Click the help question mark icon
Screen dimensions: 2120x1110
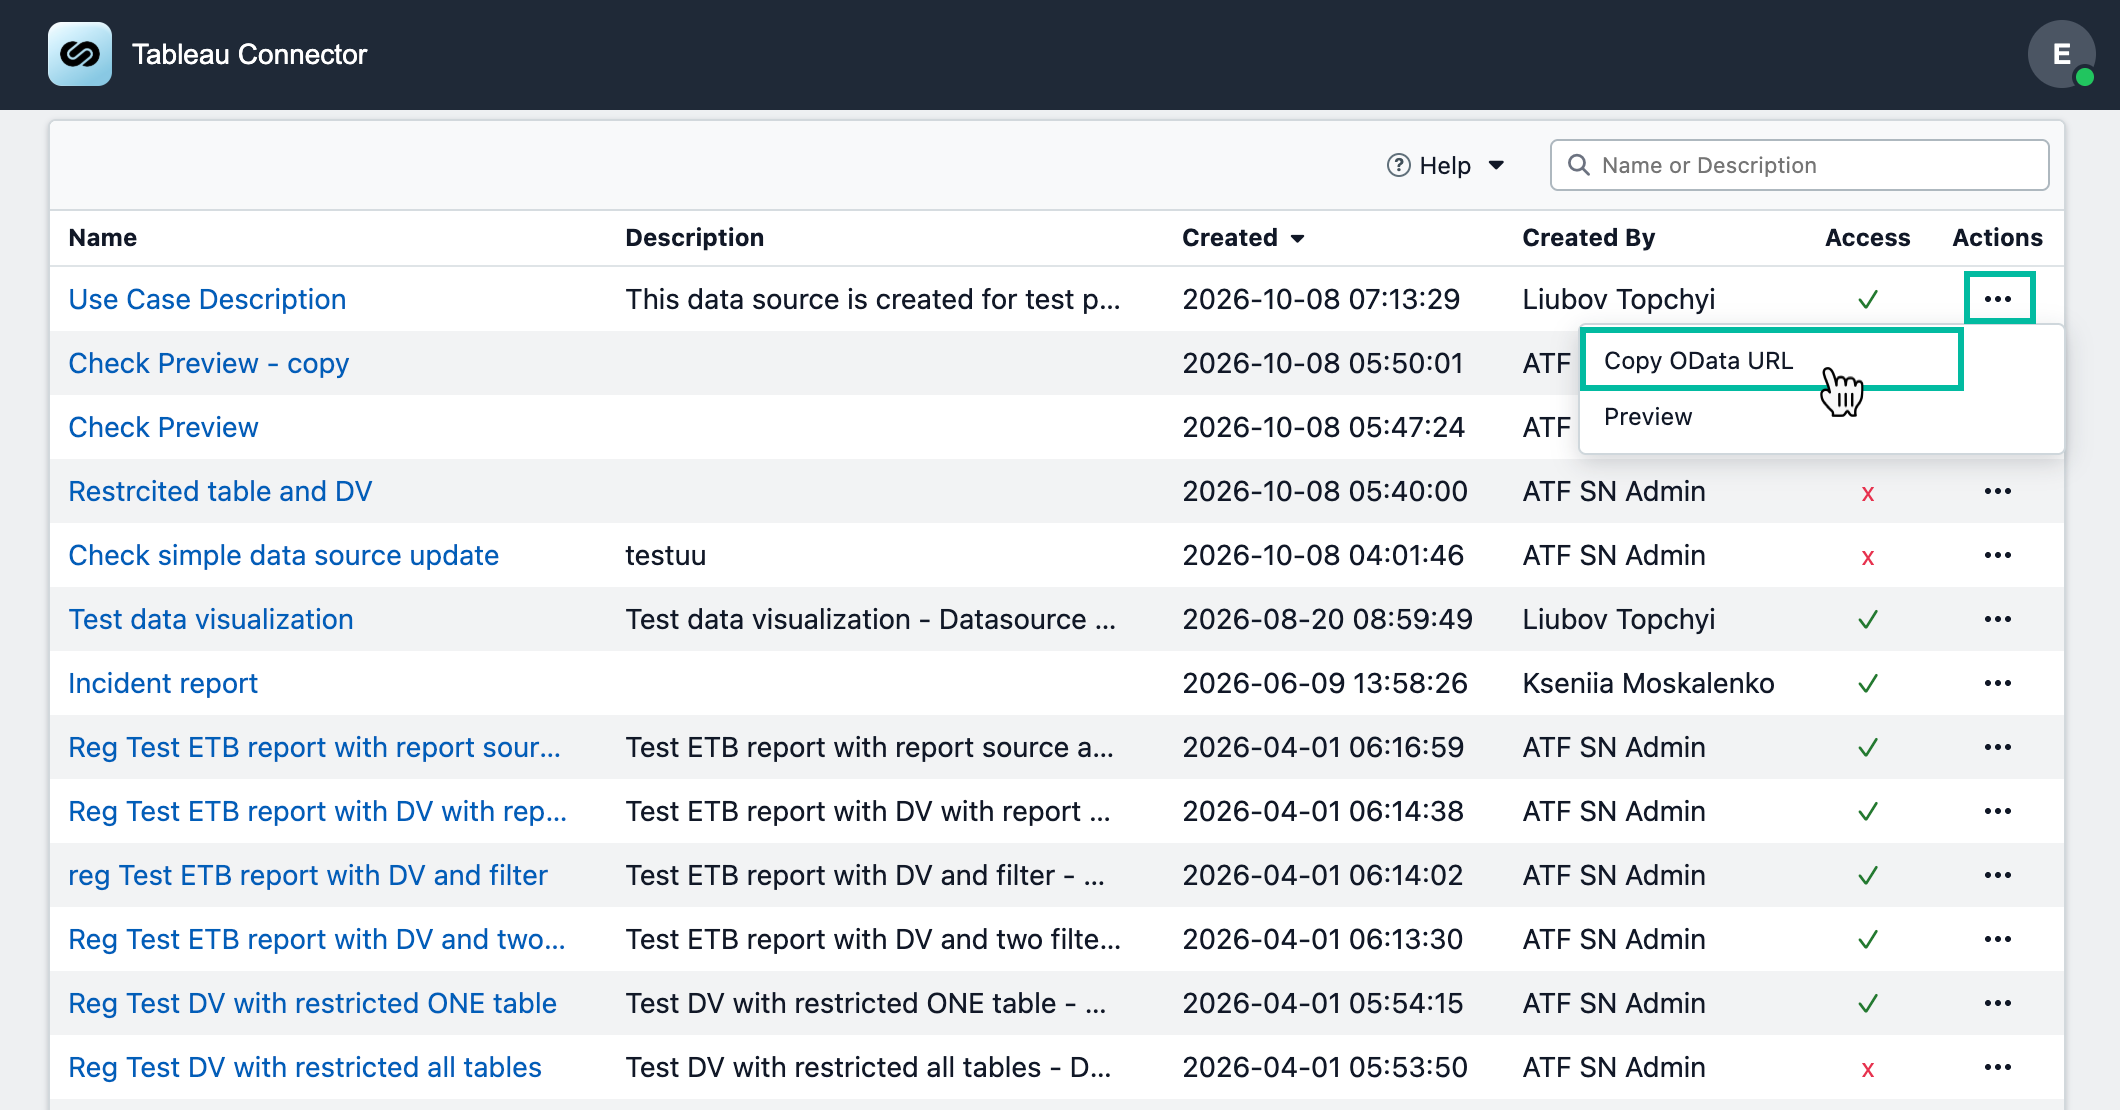click(x=1398, y=165)
